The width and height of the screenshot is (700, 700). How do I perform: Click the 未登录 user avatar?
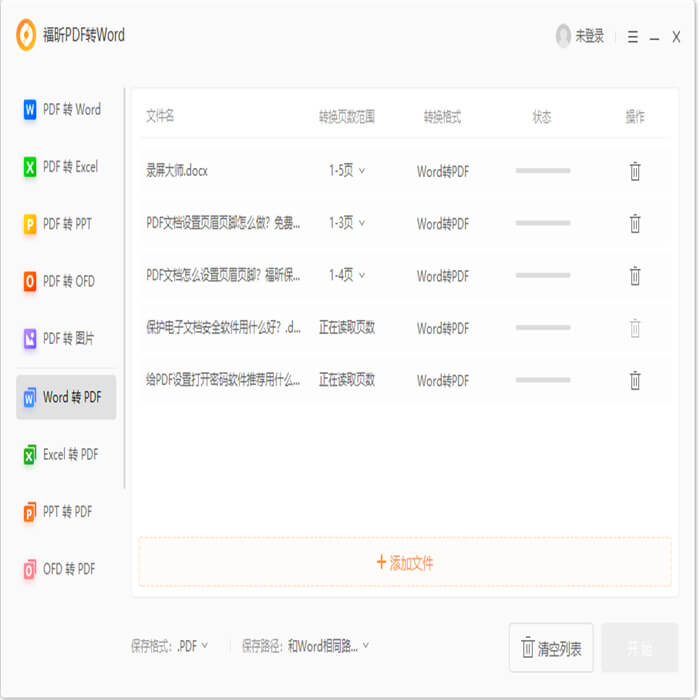click(563, 36)
